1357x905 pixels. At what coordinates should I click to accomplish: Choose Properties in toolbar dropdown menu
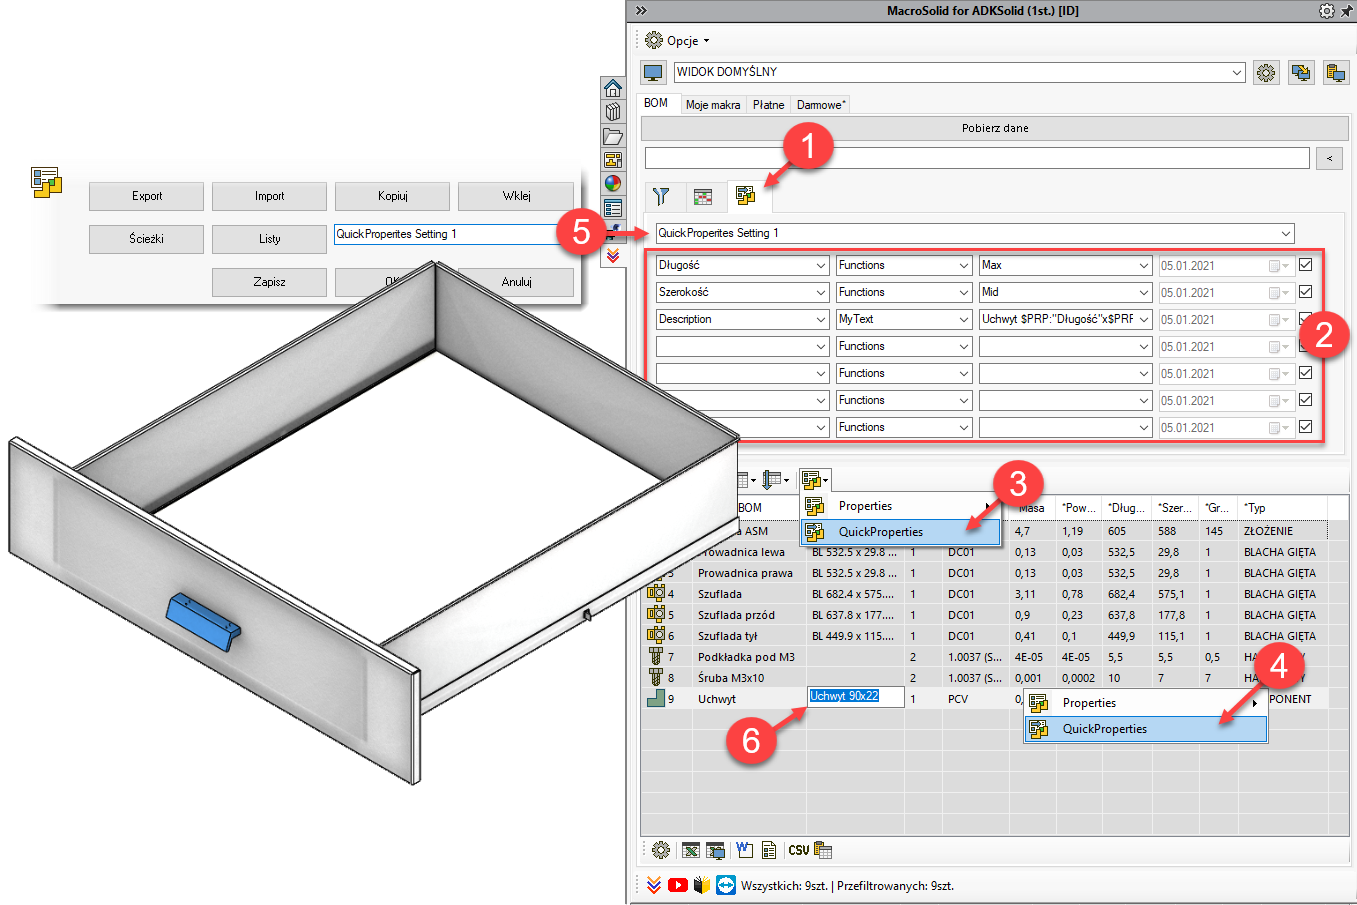[900, 506]
